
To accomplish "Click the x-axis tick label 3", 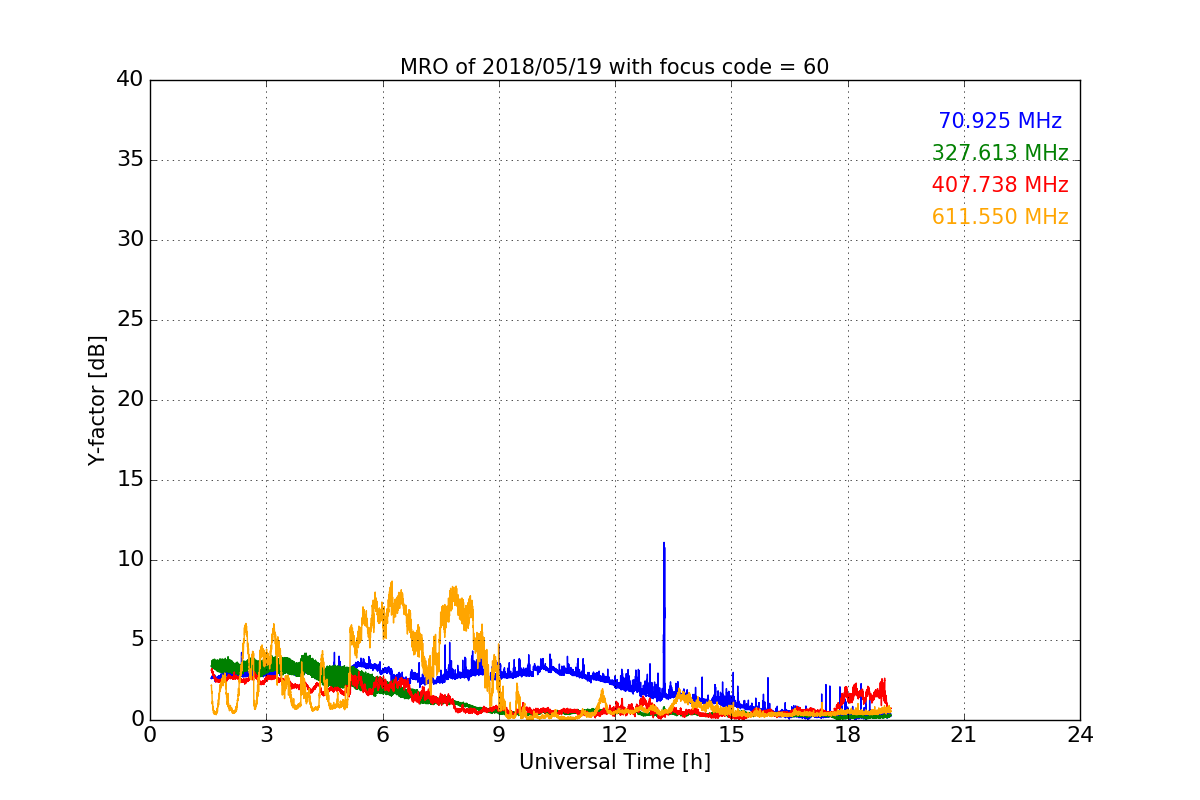I will click(266, 734).
